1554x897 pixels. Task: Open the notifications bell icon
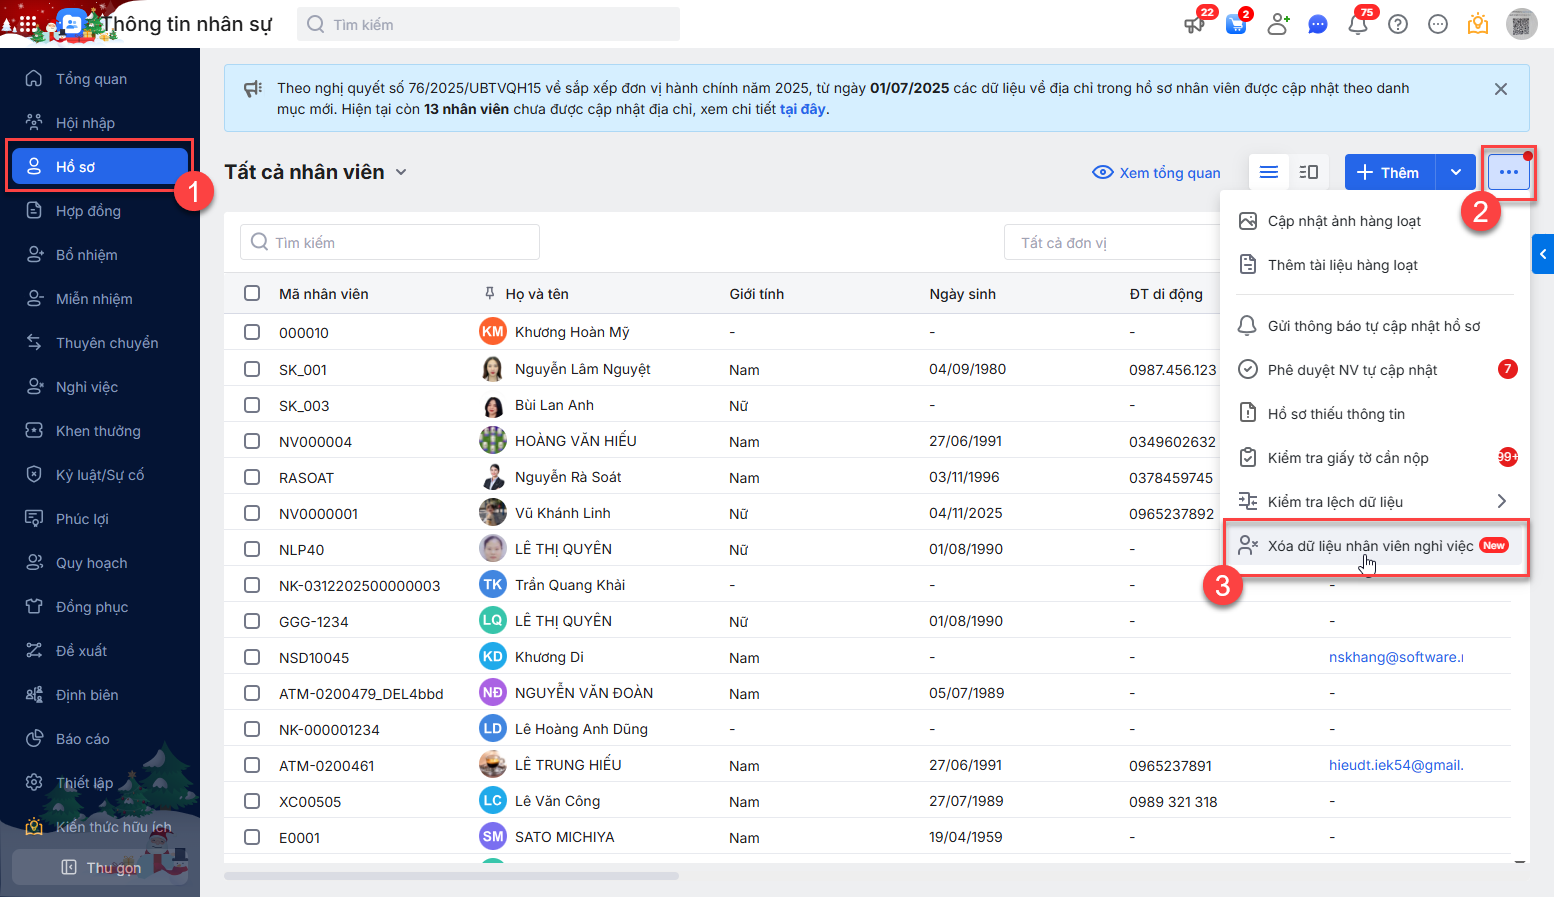tap(1357, 24)
